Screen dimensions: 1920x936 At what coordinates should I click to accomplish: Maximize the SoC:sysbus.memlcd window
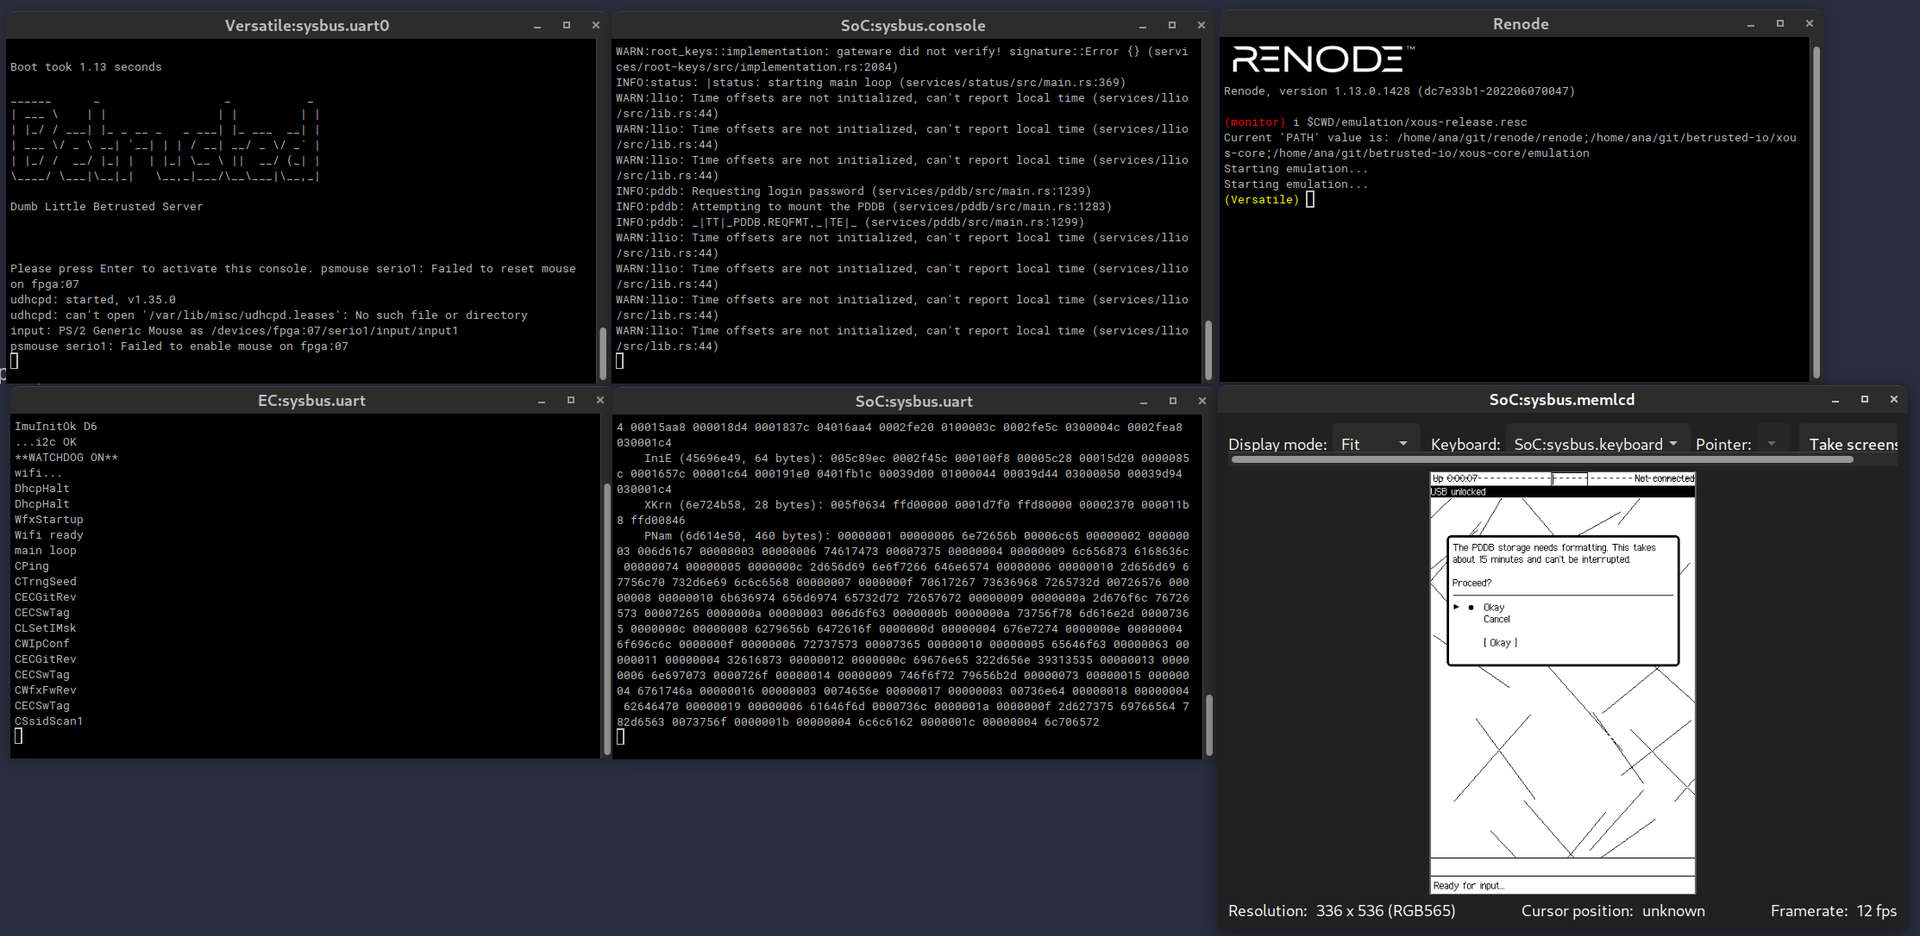coord(1864,399)
